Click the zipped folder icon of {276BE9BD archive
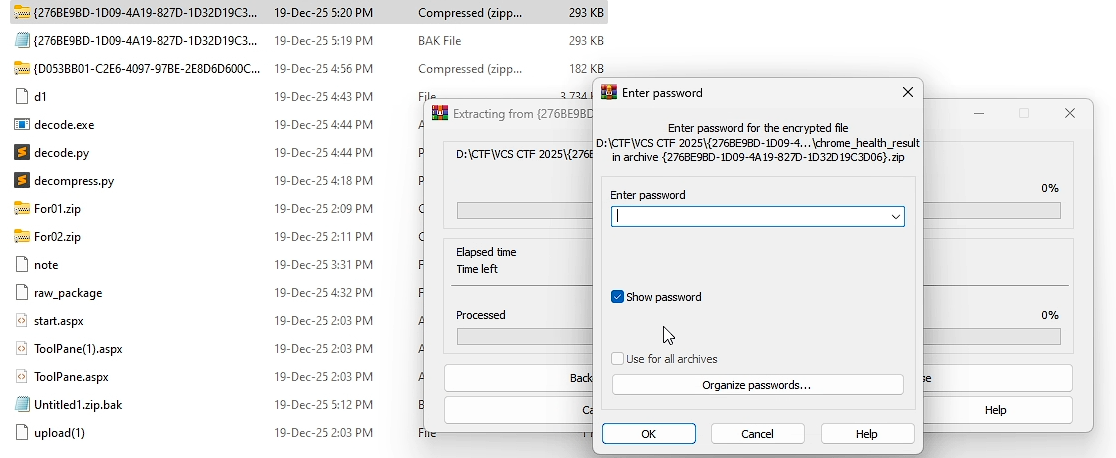Screen dimensions: 1116x458 tap(21, 12)
